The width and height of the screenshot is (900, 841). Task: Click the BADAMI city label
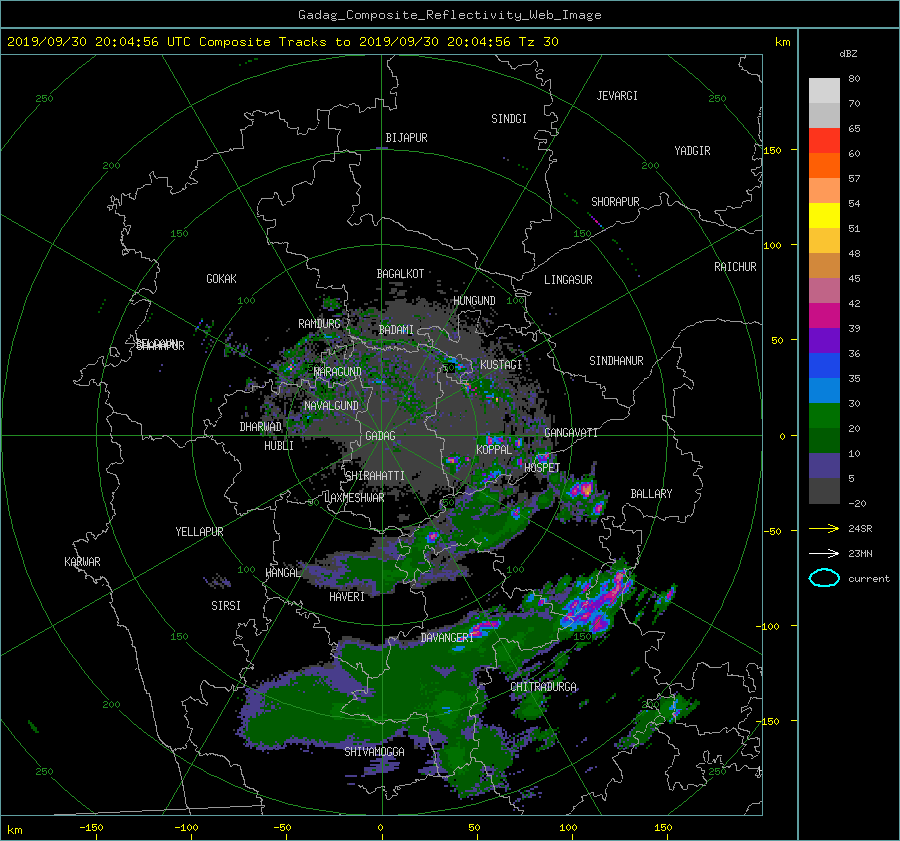[x=396, y=330]
